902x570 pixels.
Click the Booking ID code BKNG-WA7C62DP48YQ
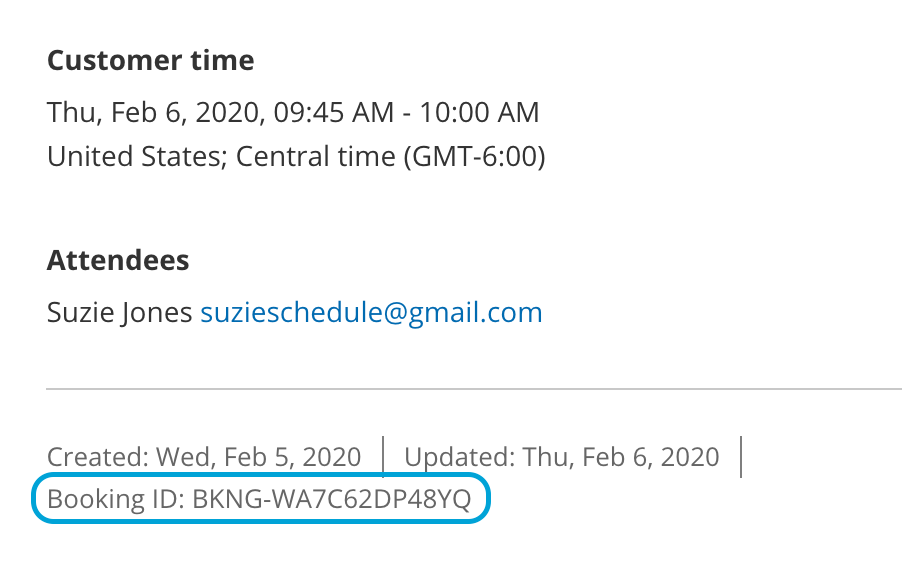[331, 500]
